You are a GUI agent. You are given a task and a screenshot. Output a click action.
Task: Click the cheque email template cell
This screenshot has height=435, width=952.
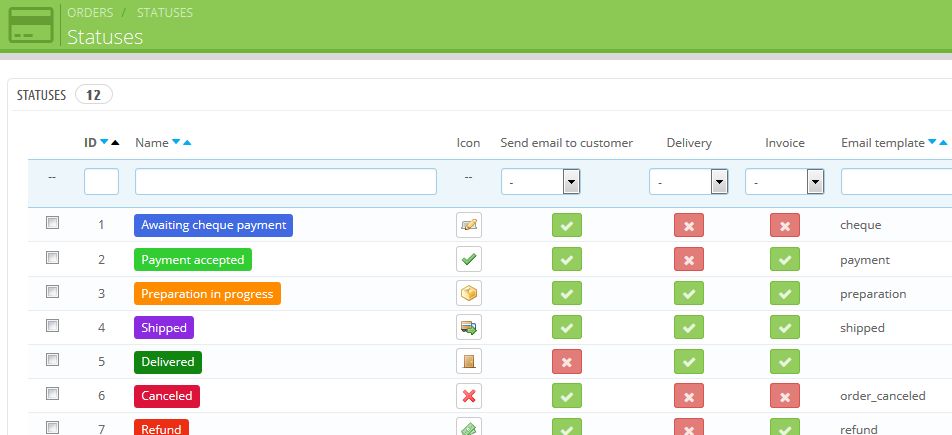860,225
